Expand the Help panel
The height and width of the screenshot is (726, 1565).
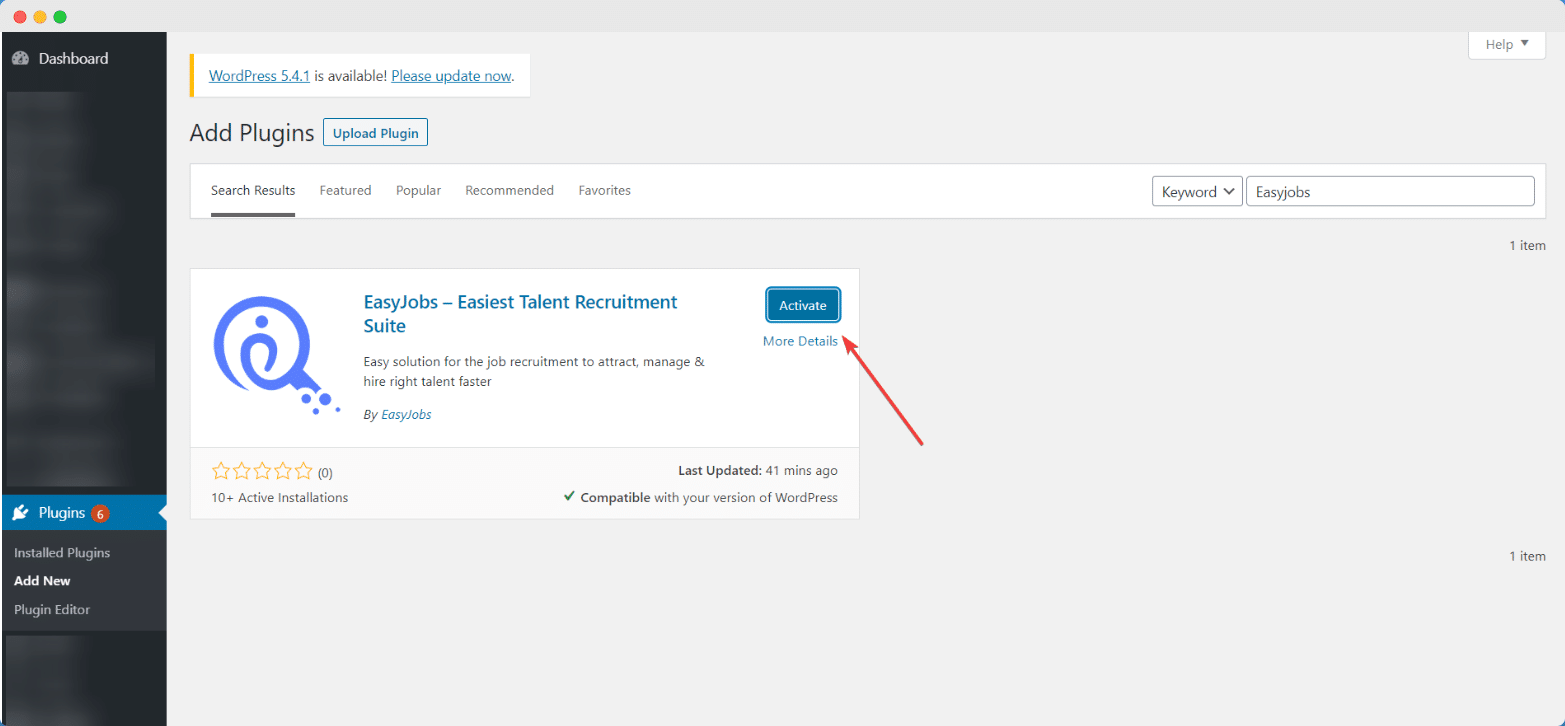click(x=1507, y=44)
